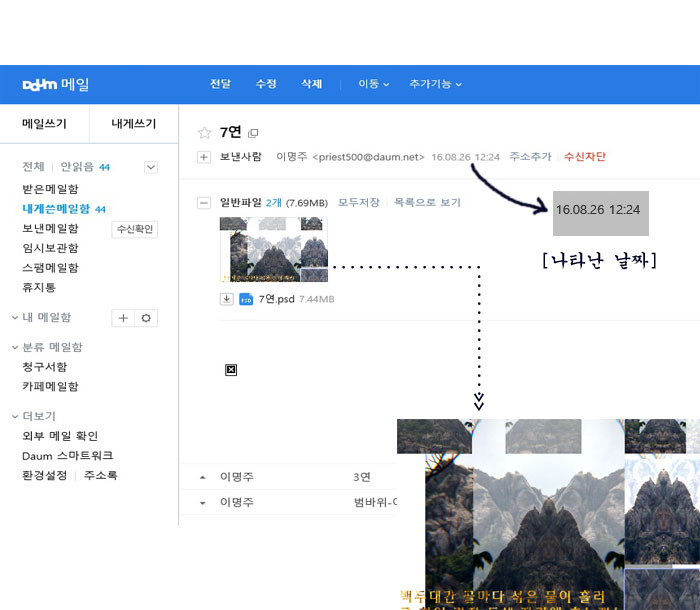This screenshot has width=700, height=610.
Task: Click the broken image placeholder icon
Action: 231,370
